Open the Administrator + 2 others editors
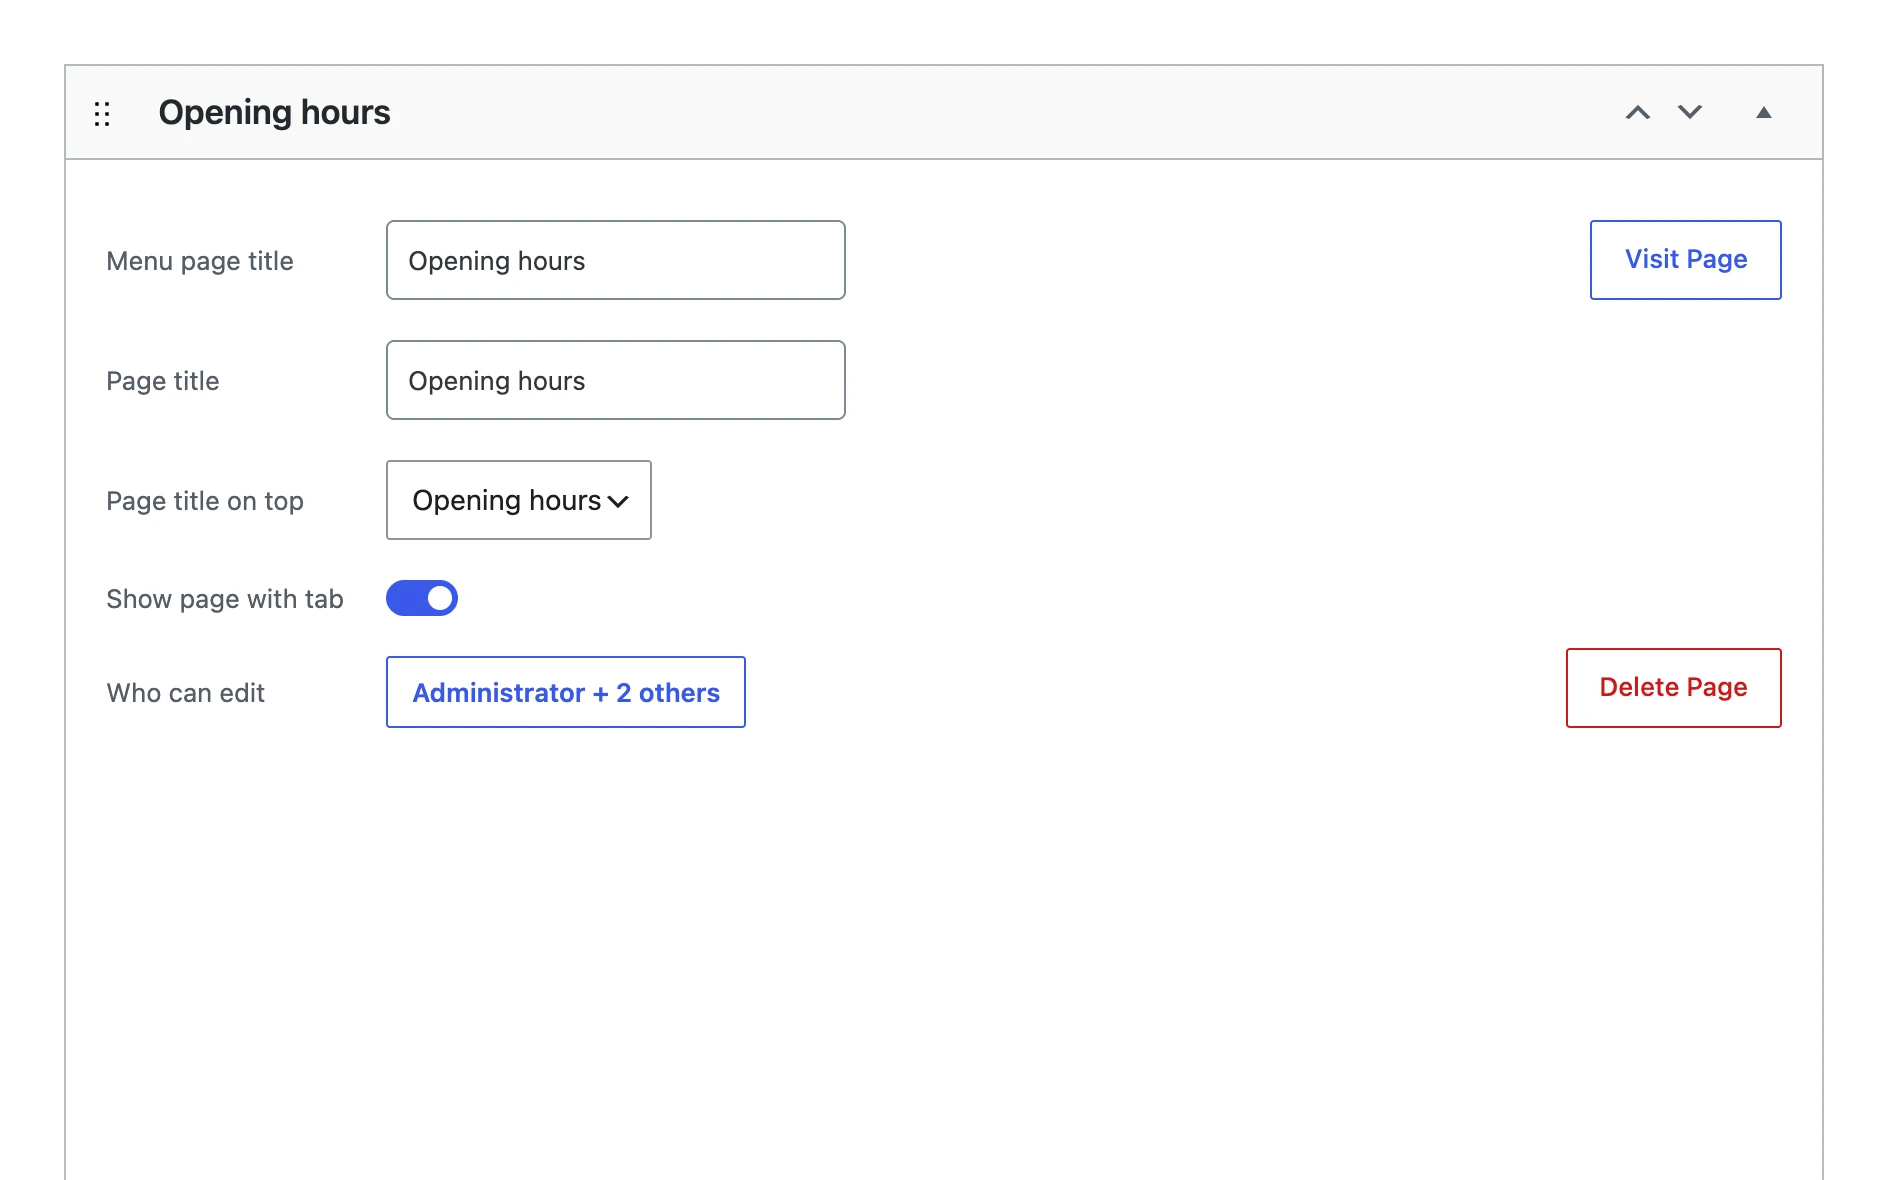The height and width of the screenshot is (1180, 1888). point(566,692)
